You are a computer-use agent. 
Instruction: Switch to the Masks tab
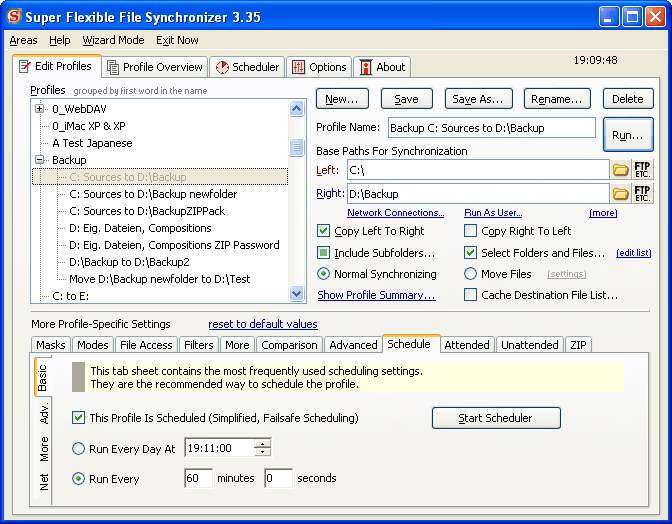click(51, 345)
